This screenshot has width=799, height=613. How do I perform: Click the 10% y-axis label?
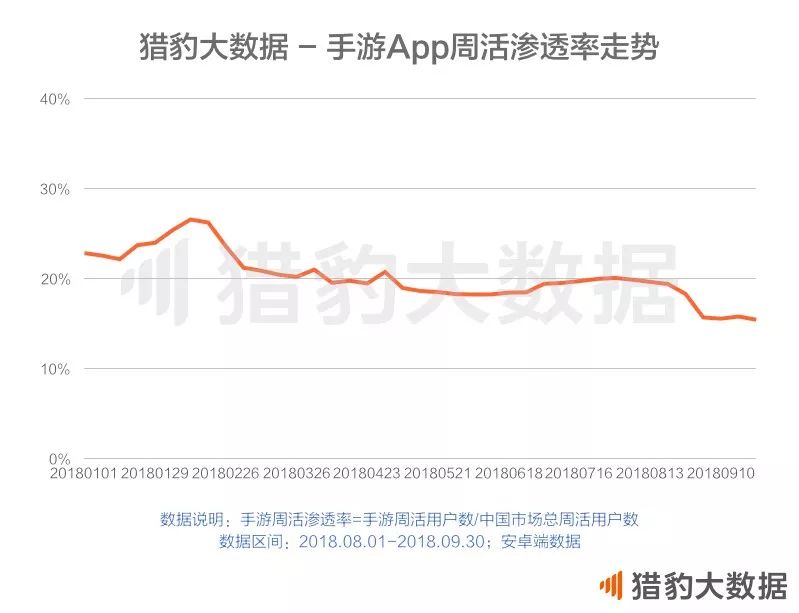click(x=54, y=369)
